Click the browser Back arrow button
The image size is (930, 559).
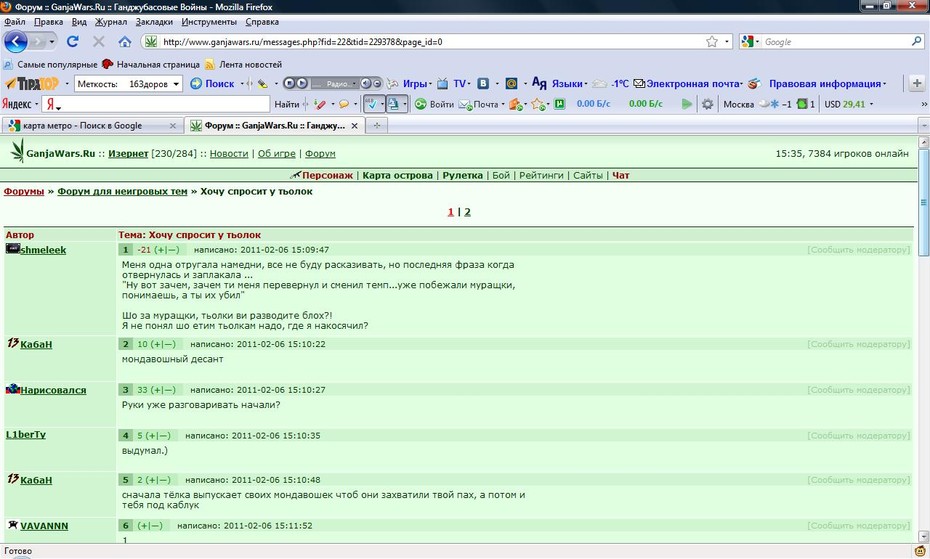pos(15,42)
